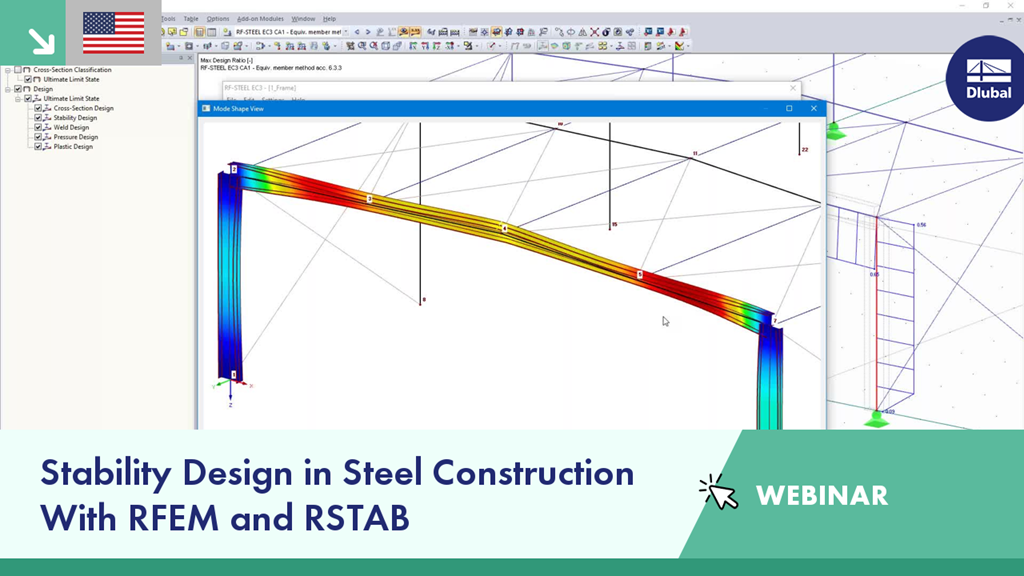The image size is (1024, 576).
Task: Toggle the highlighted Show Results toolbar icon
Action: 404,32
